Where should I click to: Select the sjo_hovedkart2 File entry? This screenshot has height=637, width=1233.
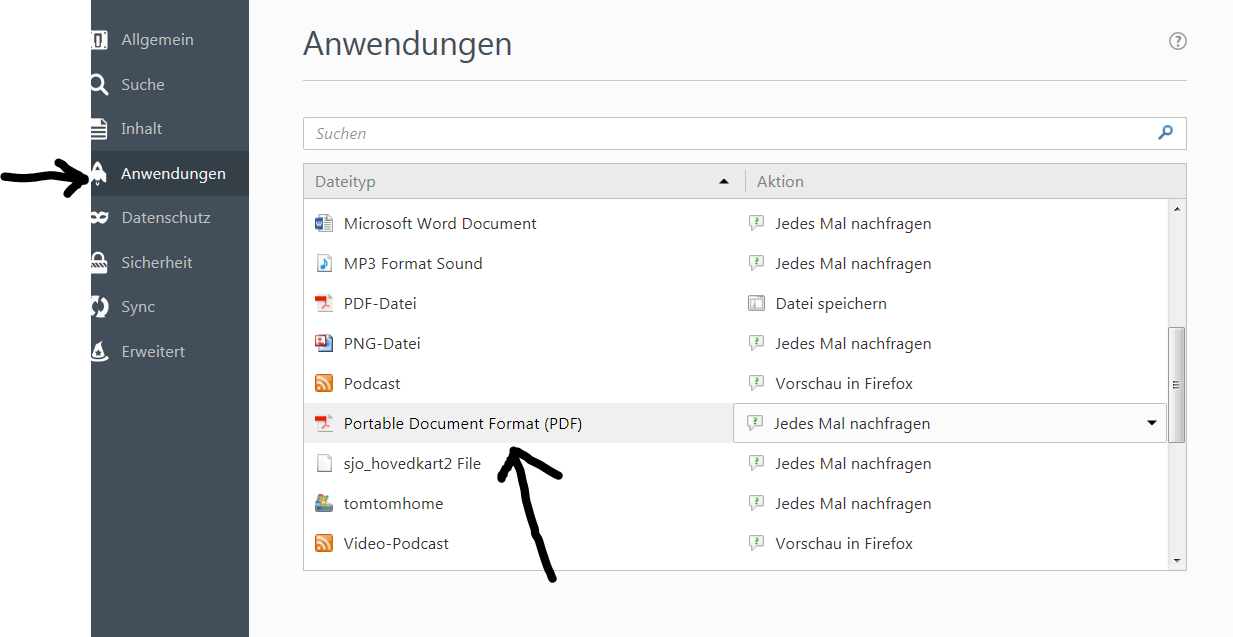412,463
